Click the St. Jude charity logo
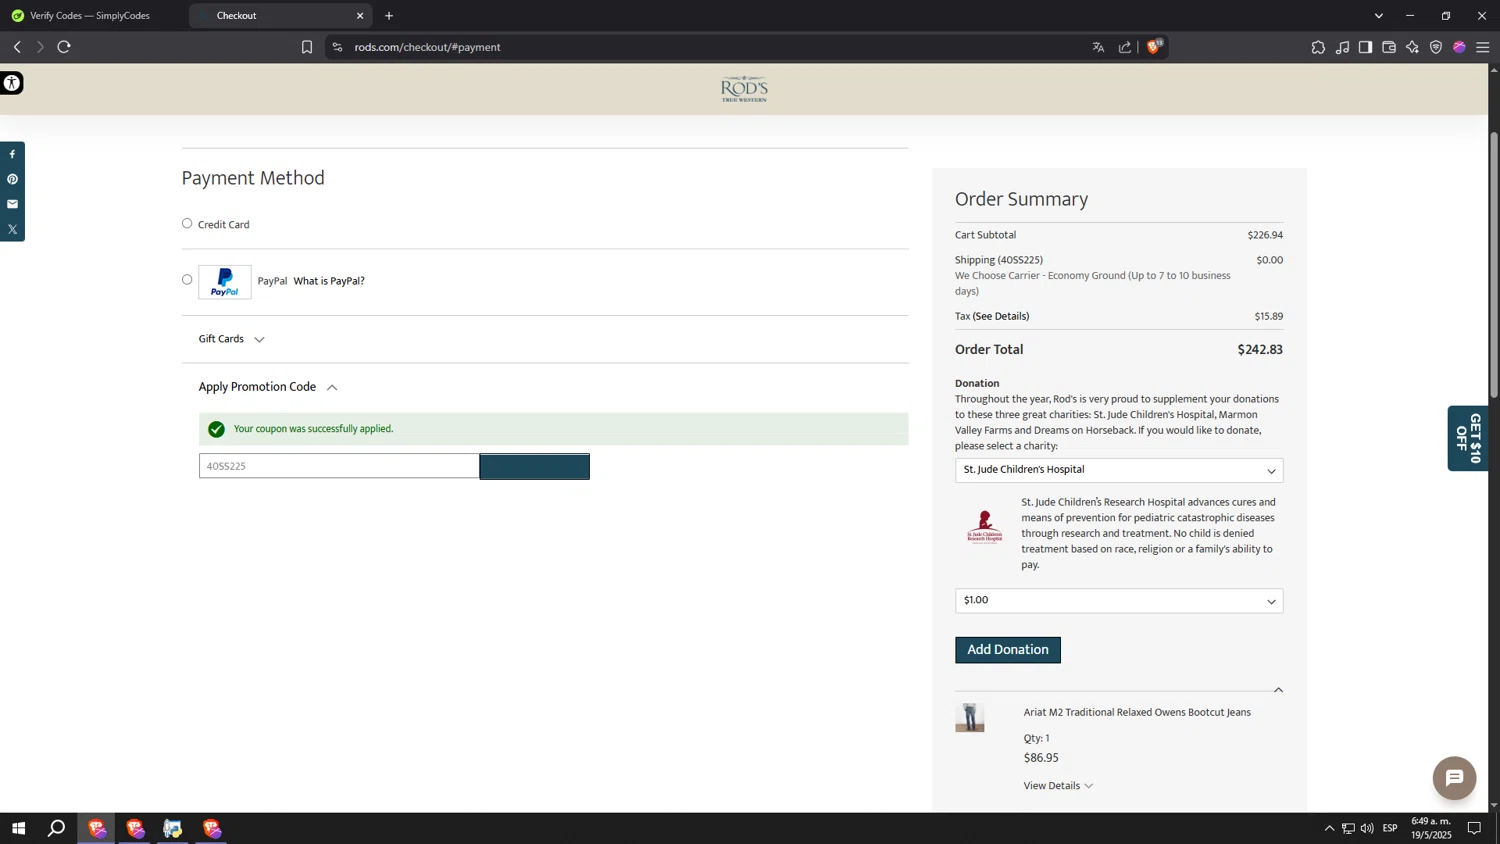The width and height of the screenshot is (1500, 844). 985,527
